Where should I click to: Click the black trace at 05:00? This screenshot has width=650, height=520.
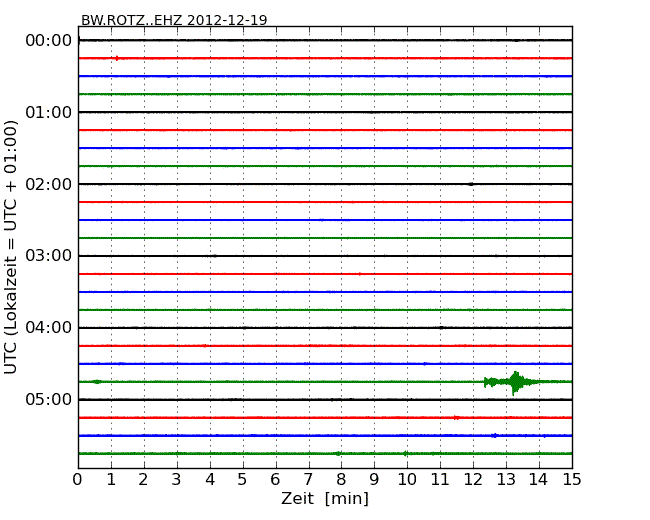pos(325,399)
